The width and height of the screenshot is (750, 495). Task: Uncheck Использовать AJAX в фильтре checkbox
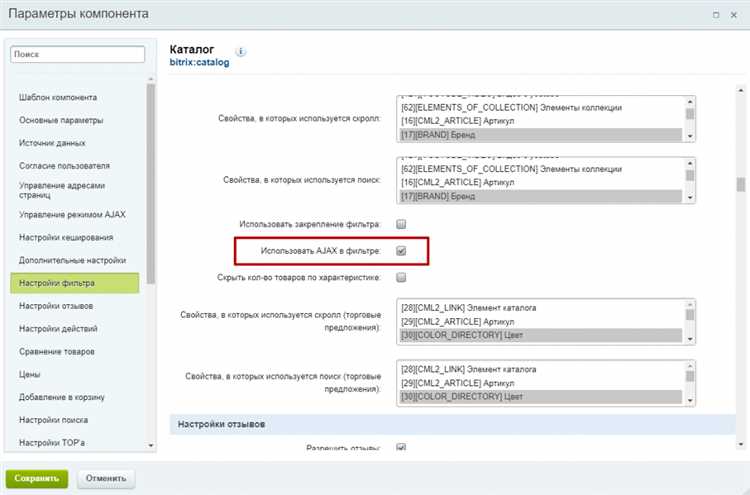401,251
